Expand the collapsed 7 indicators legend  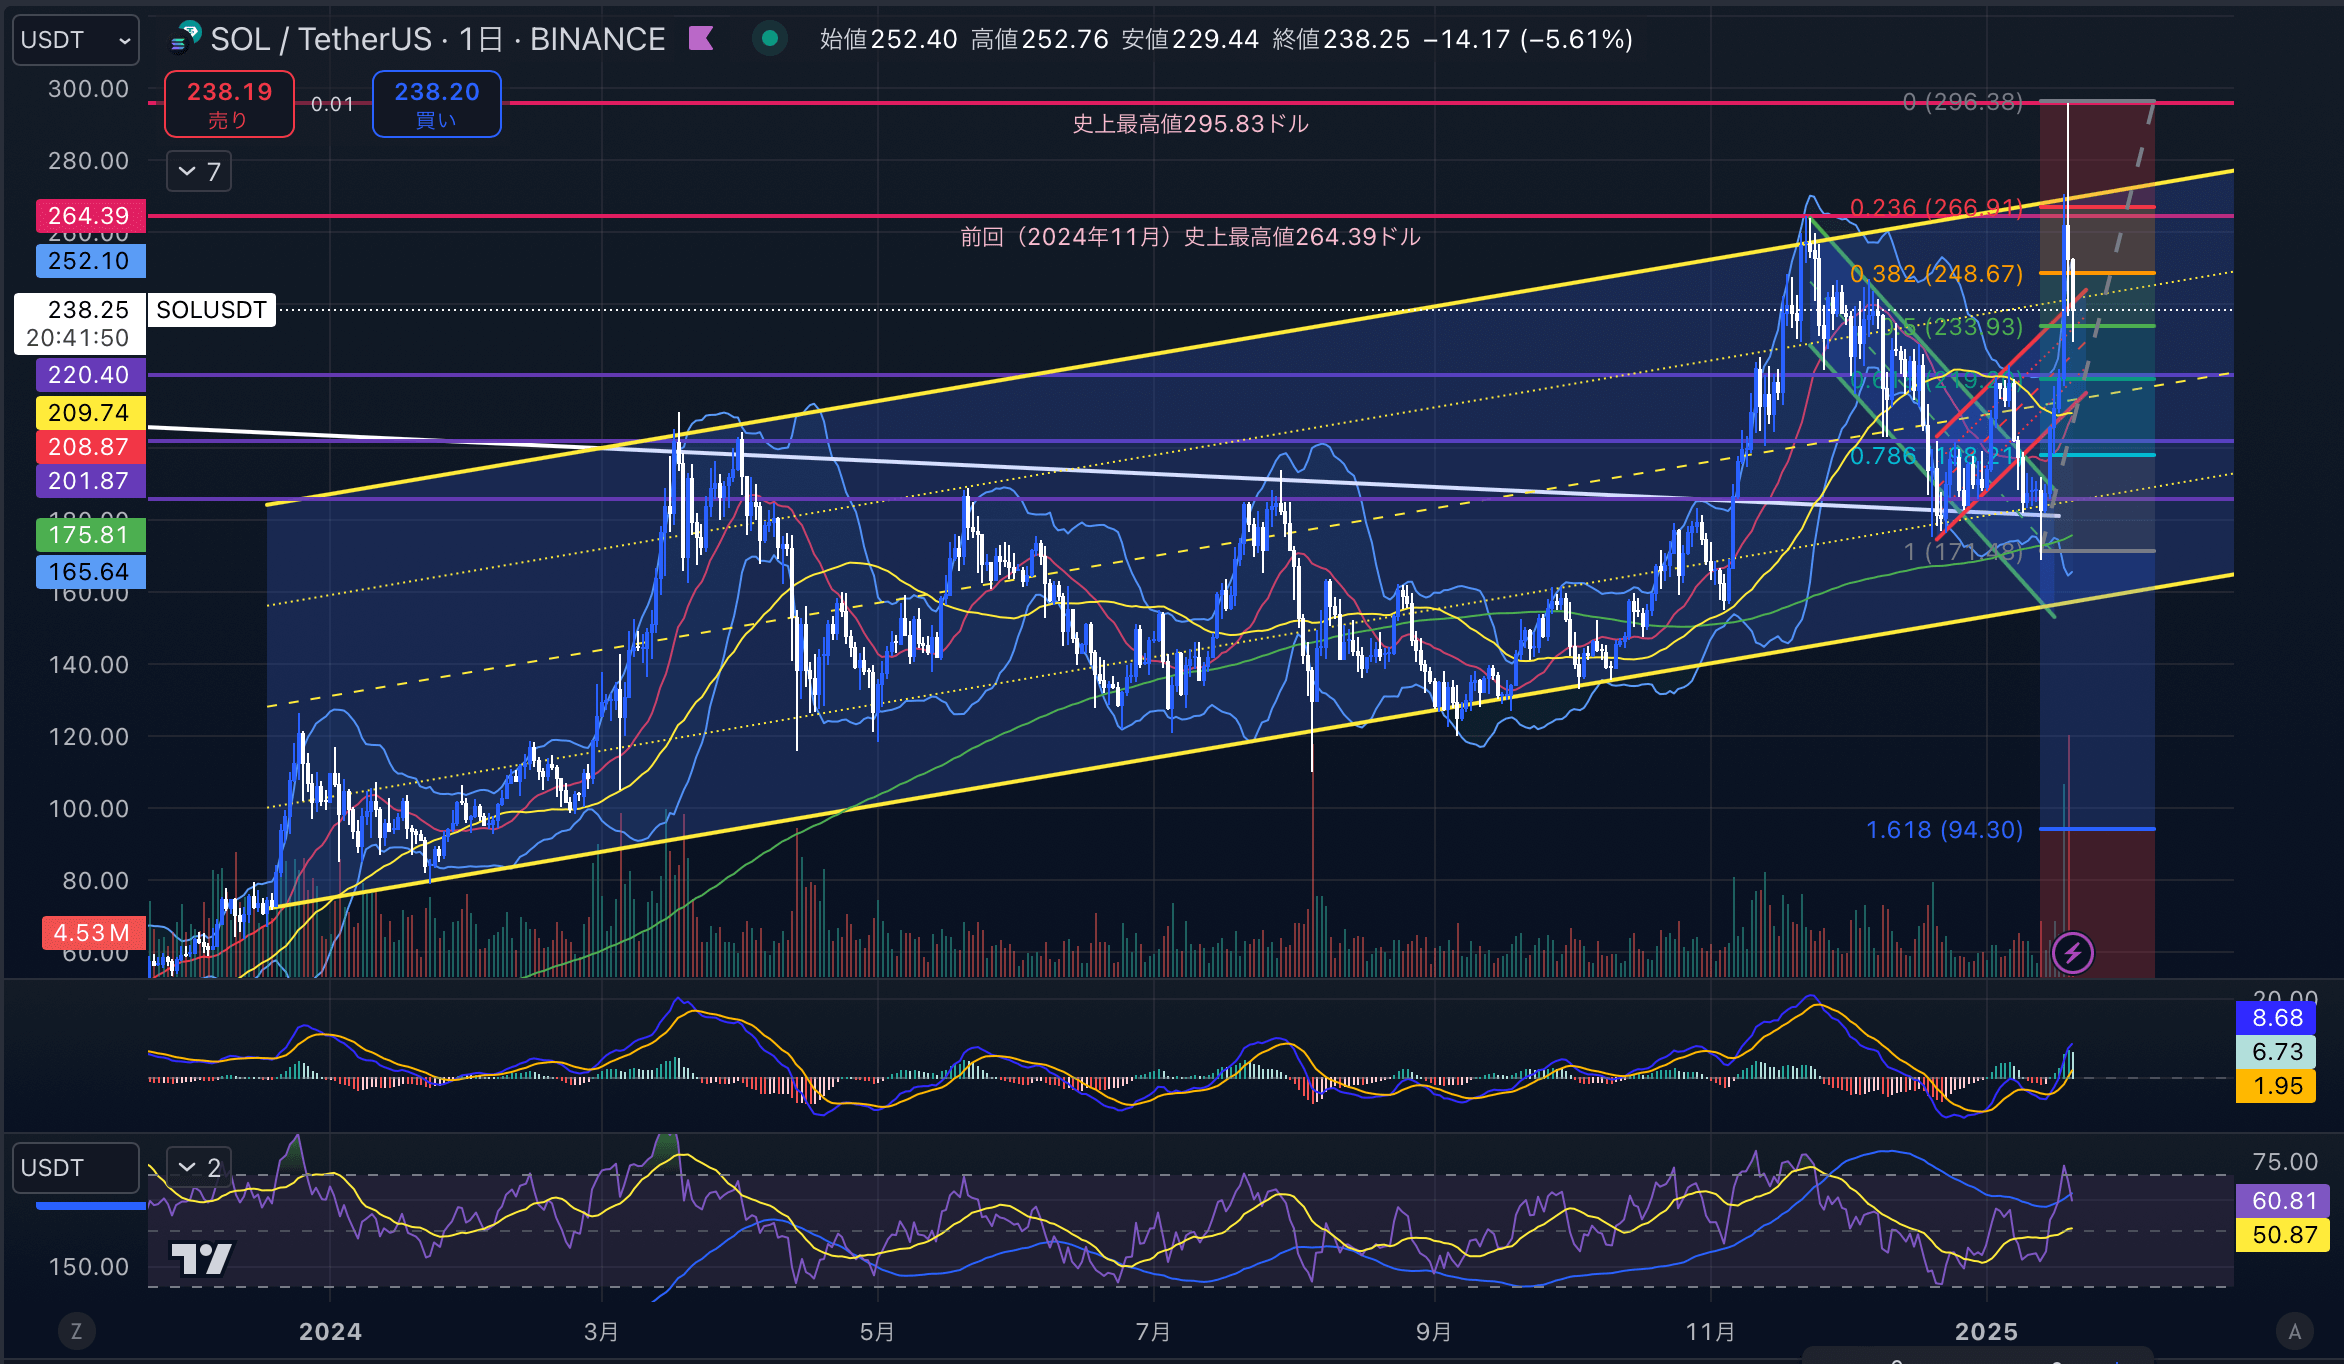(x=199, y=172)
